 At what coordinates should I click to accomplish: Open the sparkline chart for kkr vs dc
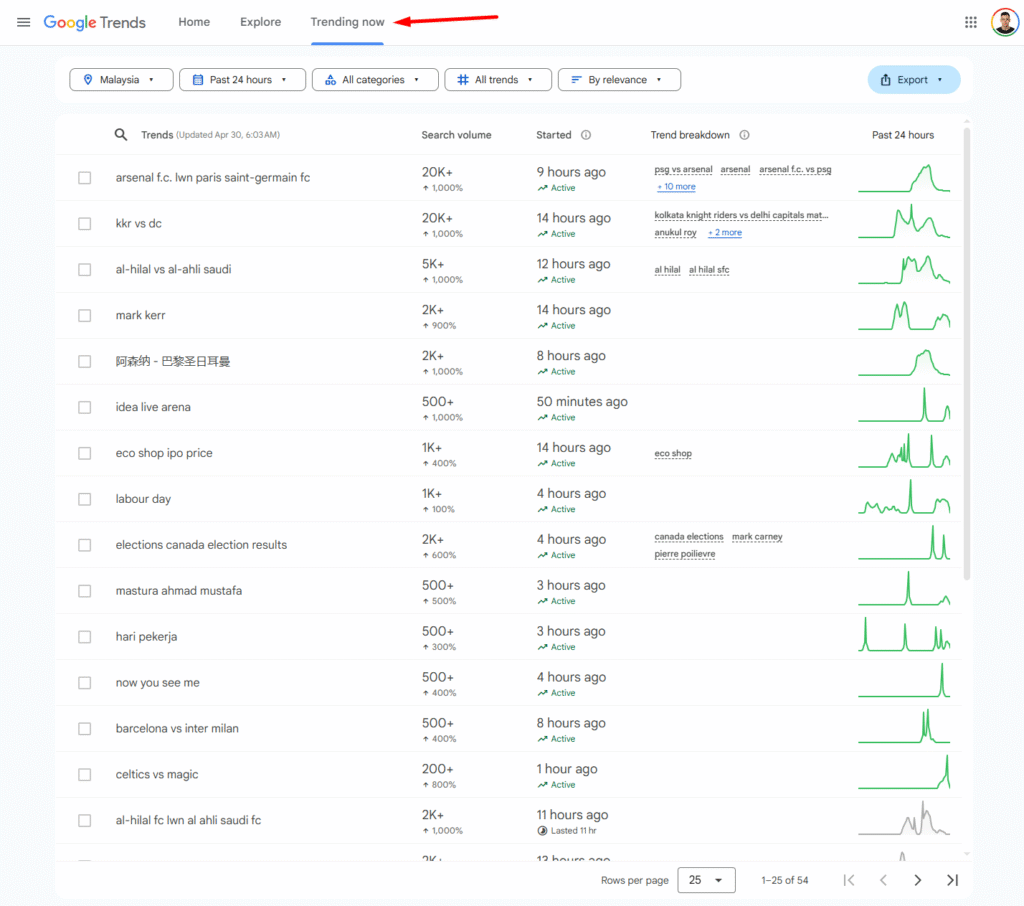coord(904,221)
